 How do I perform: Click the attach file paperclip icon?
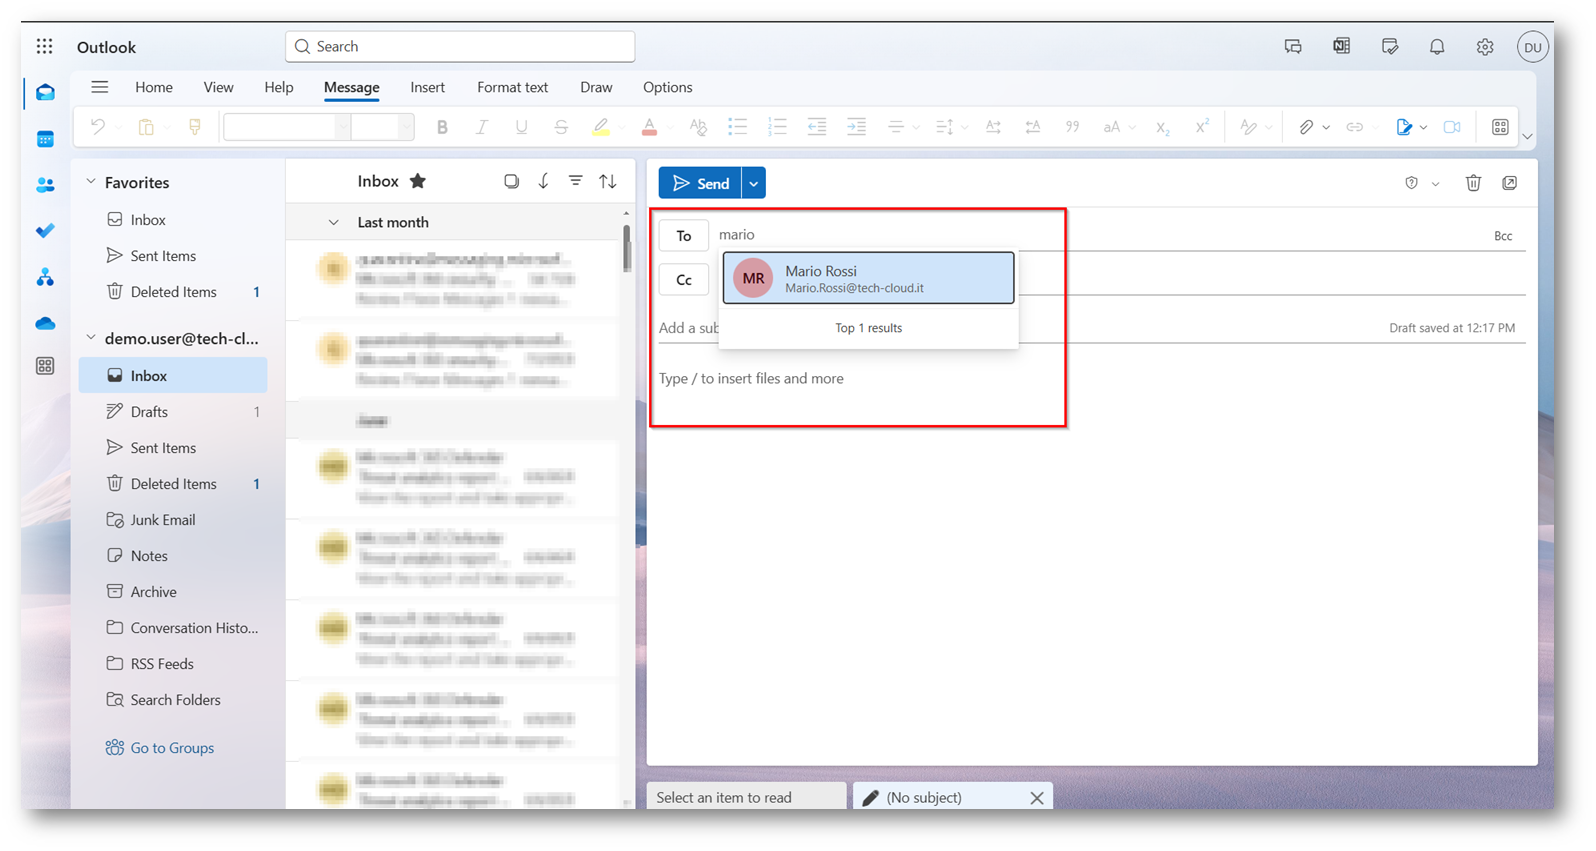[x=1306, y=127]
